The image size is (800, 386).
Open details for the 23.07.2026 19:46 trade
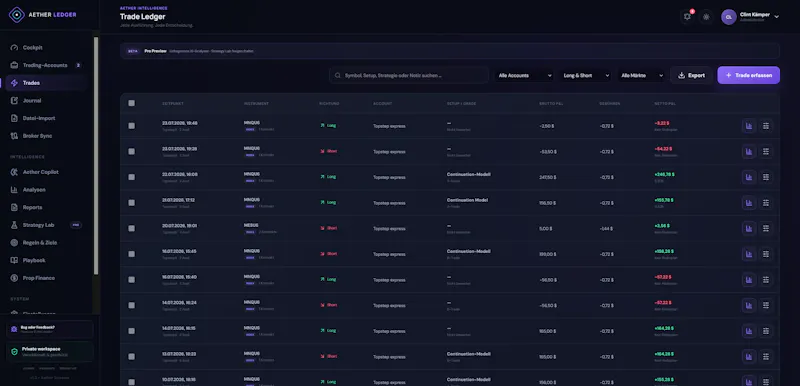[x=765, y=126]
